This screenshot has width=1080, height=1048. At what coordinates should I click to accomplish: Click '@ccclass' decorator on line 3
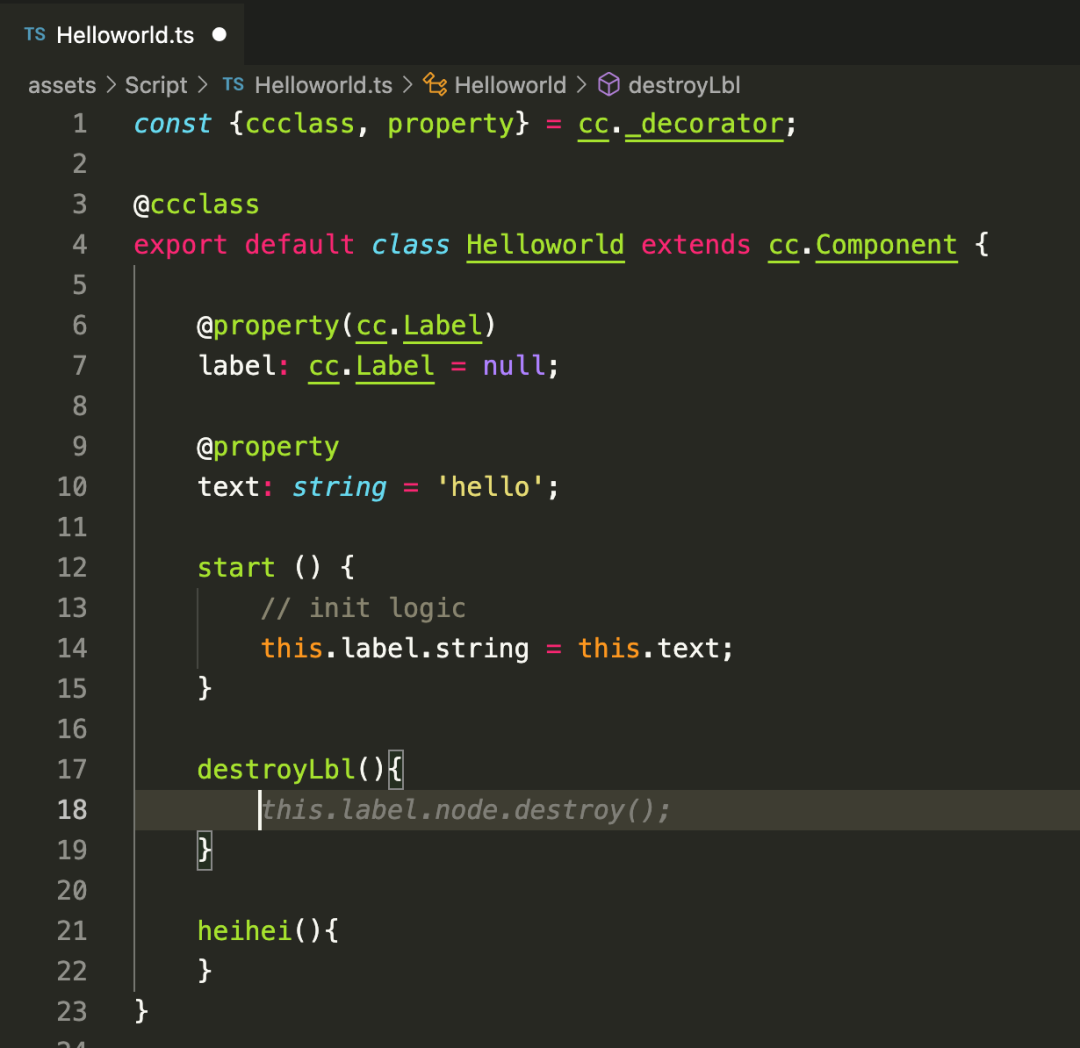point(196,205)
